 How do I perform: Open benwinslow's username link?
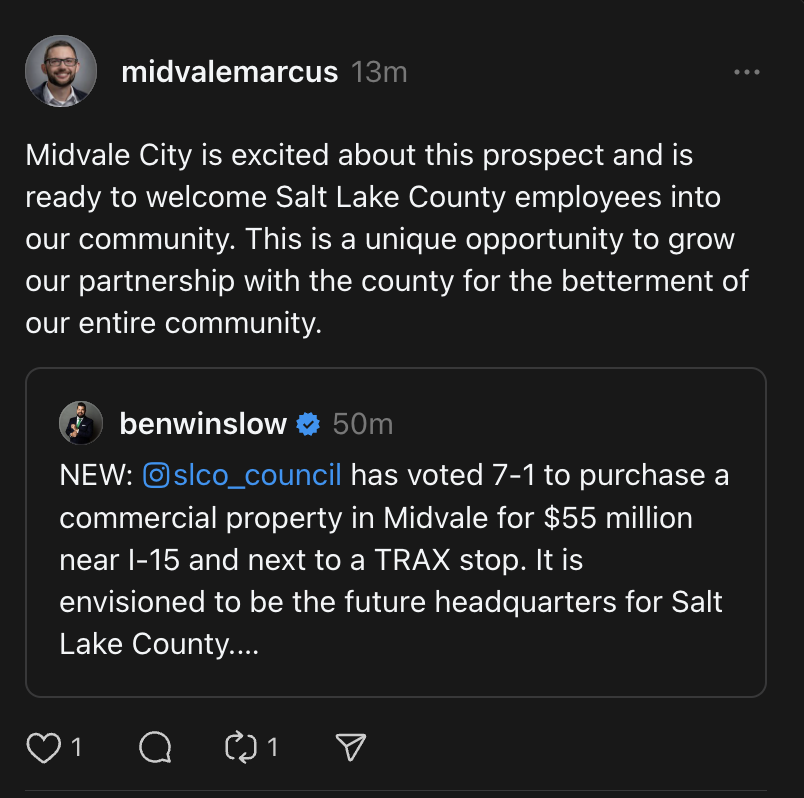pyautogui.click(x=204, y=423)
